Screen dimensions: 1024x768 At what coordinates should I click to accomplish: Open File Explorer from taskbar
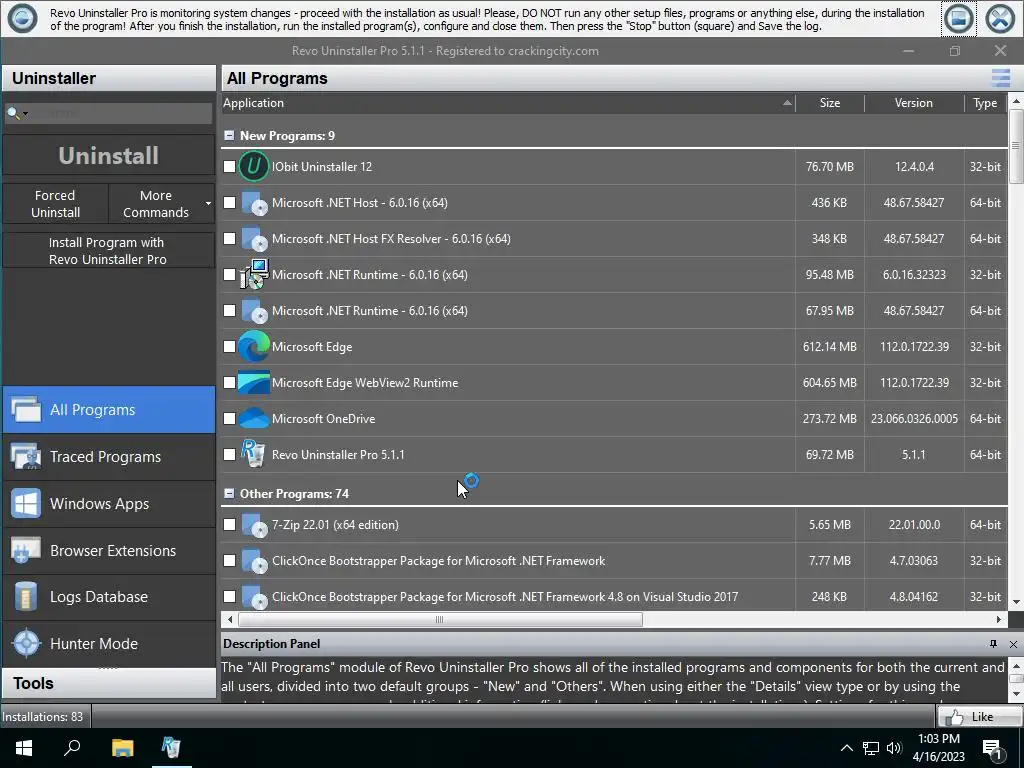click(122, 748)
